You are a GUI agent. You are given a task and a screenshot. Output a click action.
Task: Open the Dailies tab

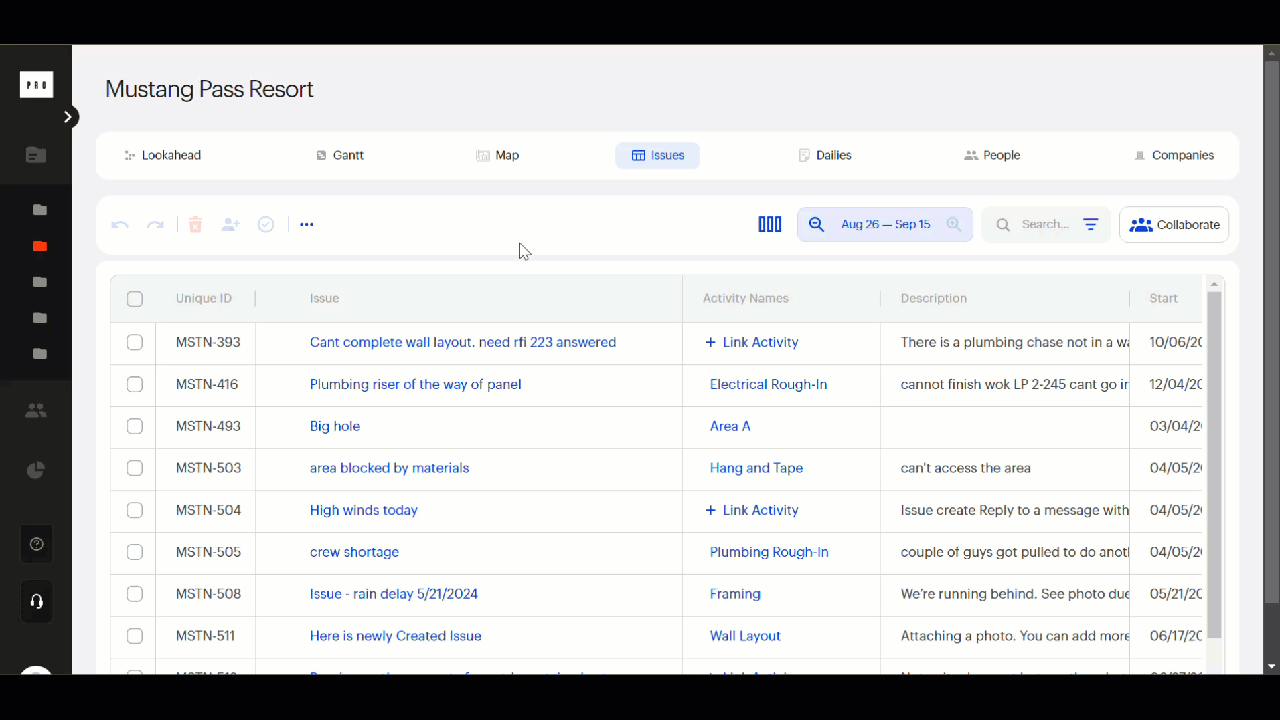pos(825,155)
